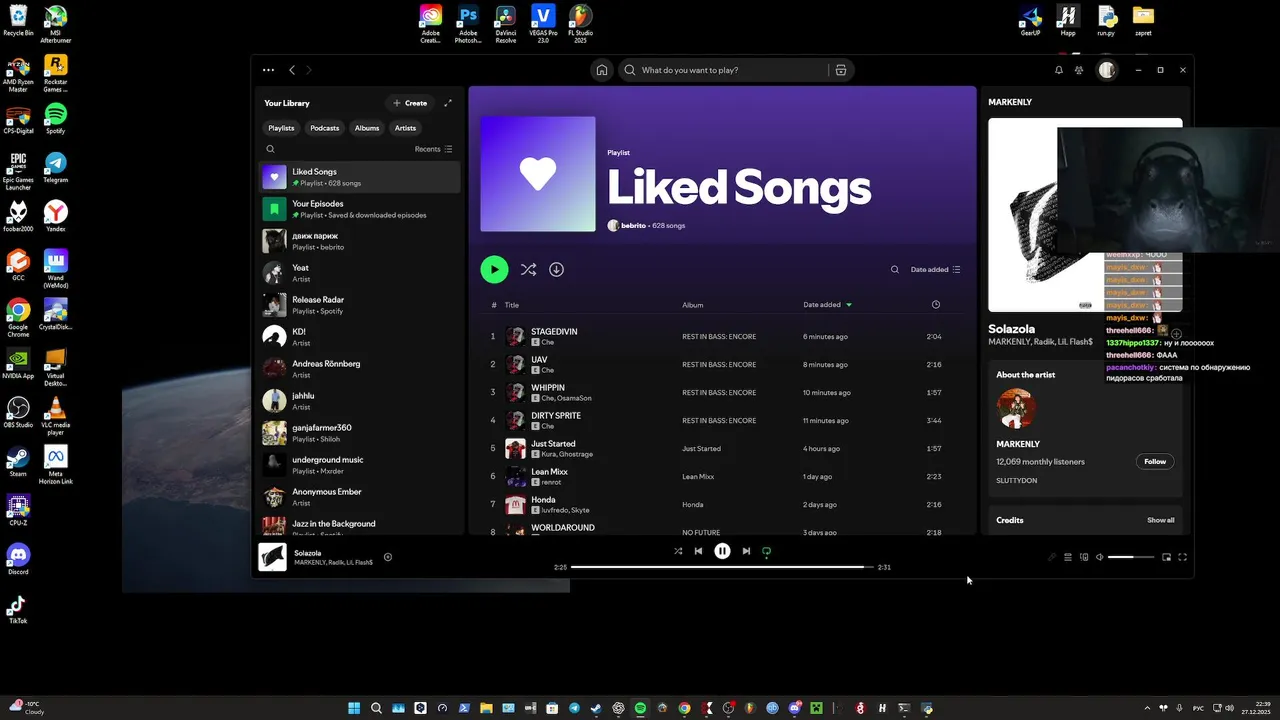The height and width of the screenshot is (720, 1280).
Task: Open the profile avatar menu
Action: [x=1106, y=70]
